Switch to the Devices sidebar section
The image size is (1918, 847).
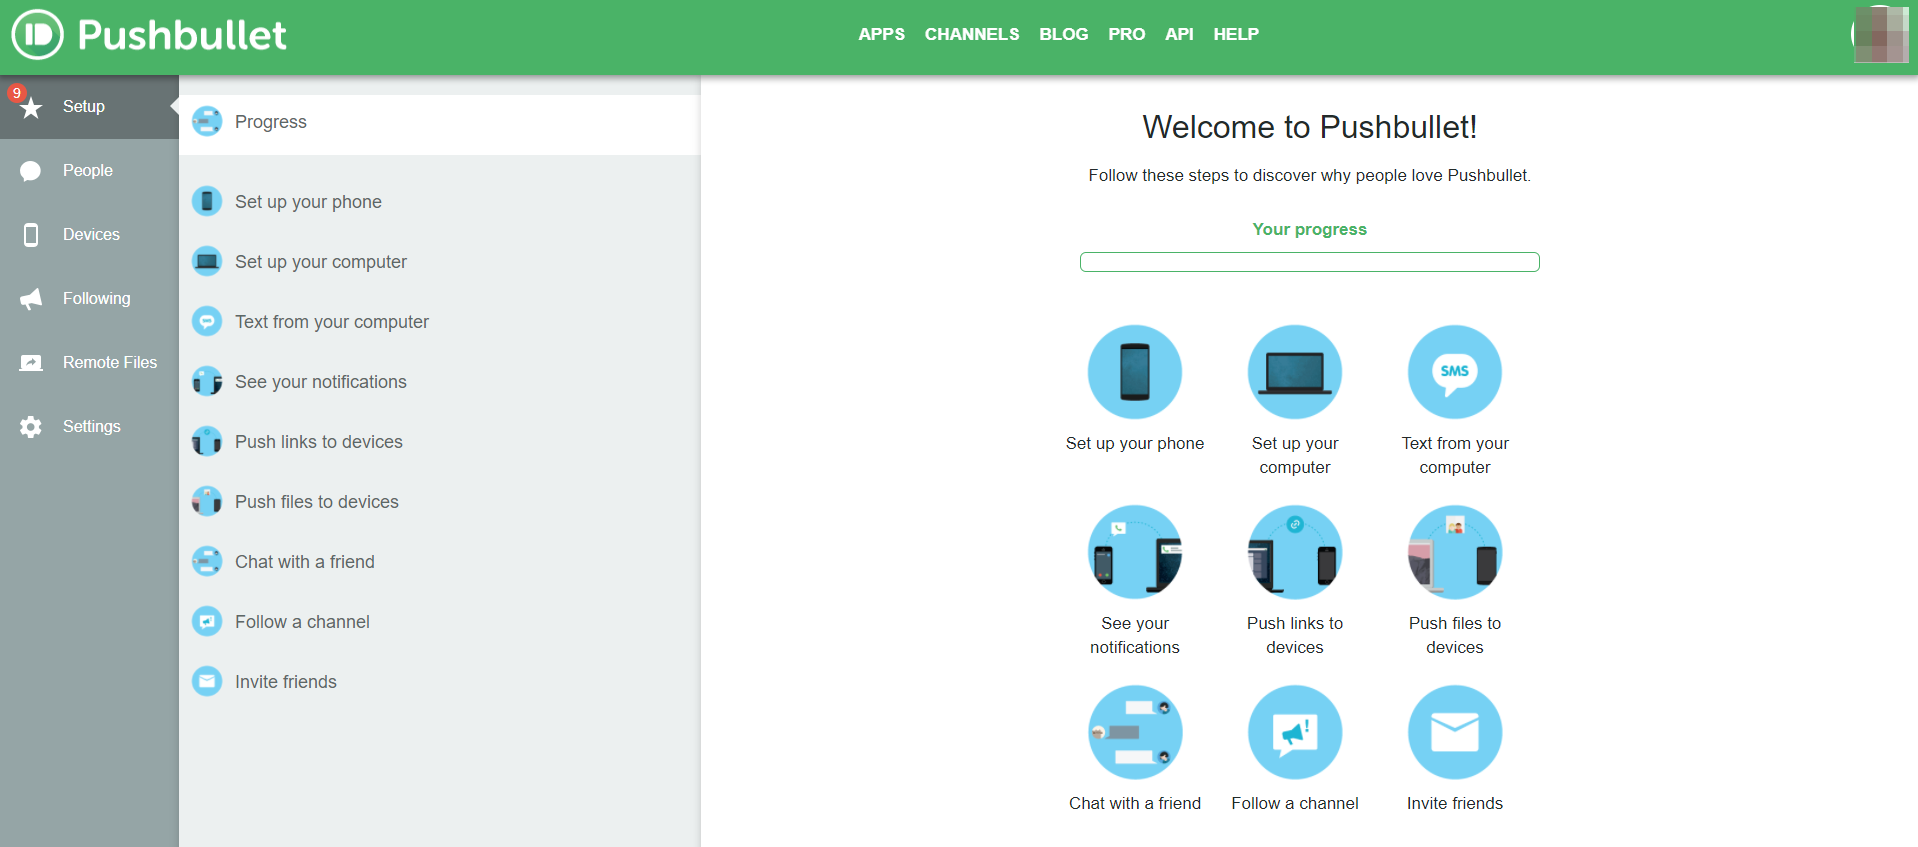89,235
